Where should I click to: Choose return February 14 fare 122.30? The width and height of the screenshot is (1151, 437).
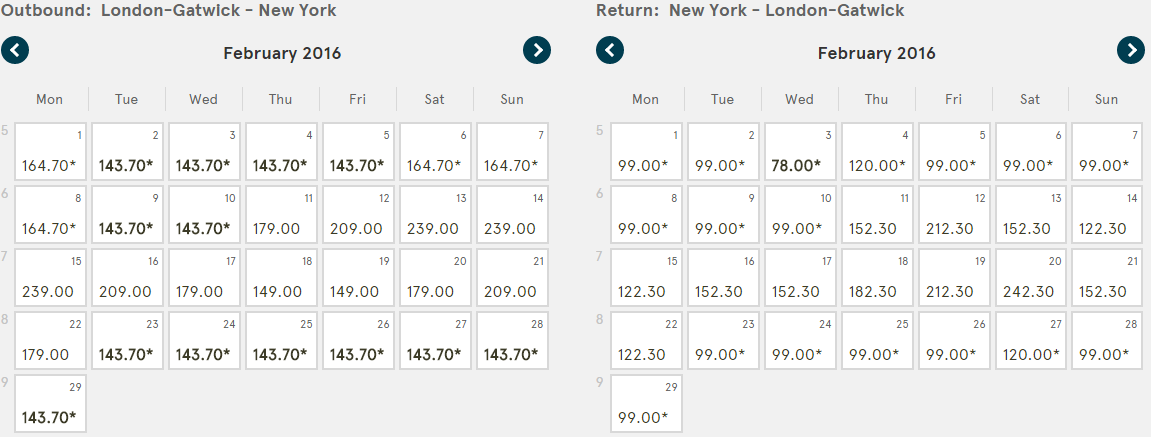pos(1108,214)
